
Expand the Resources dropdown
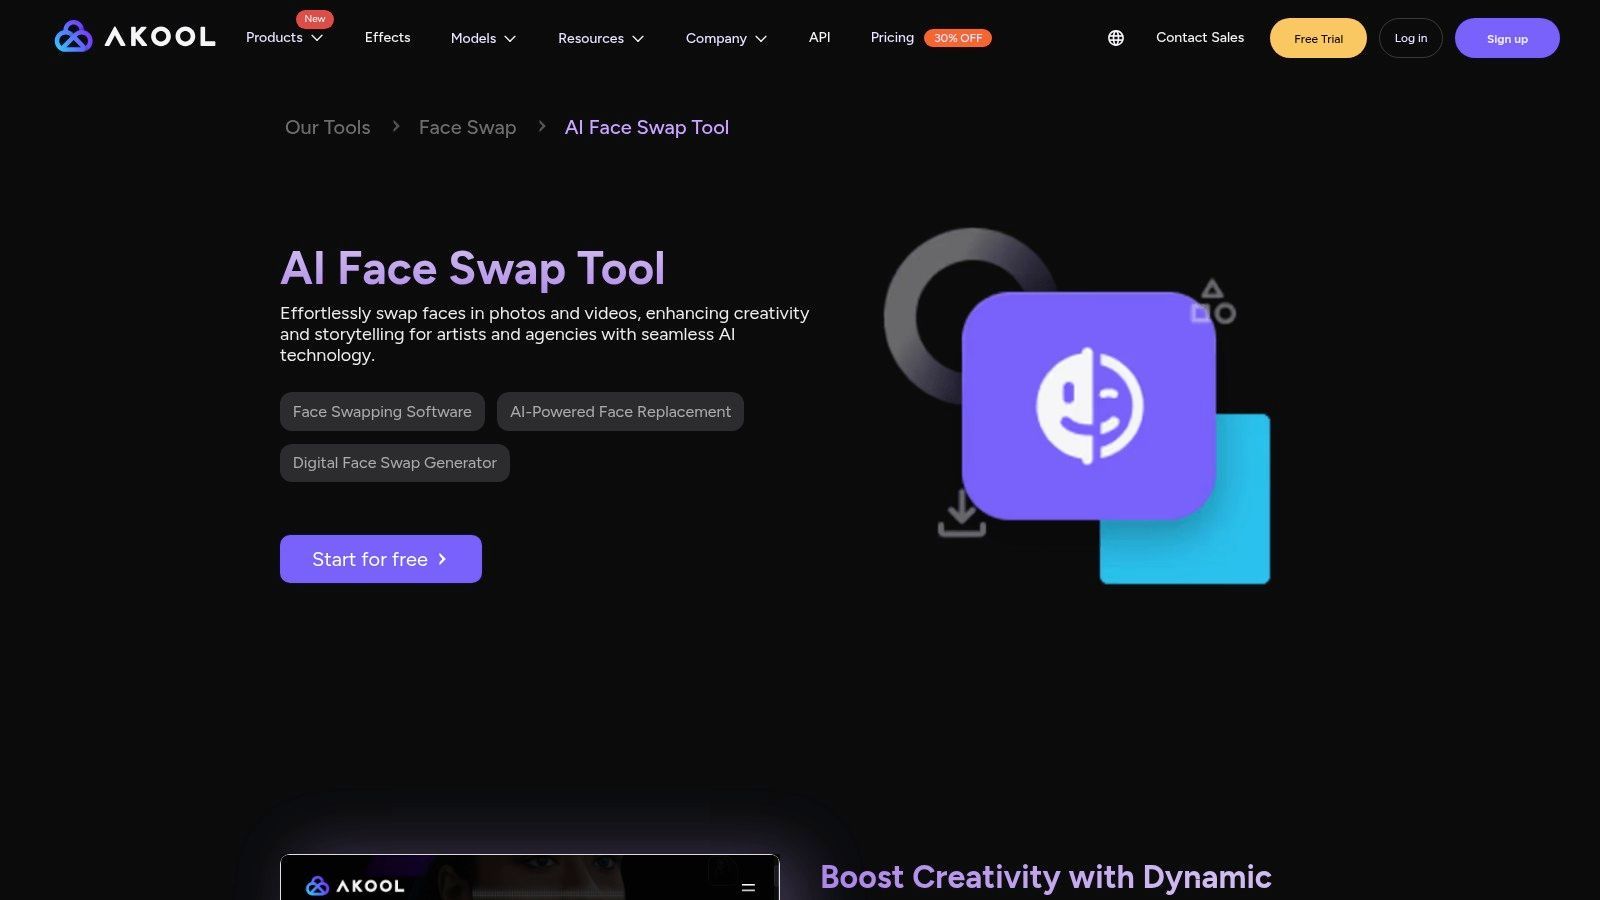coord(600,38)
